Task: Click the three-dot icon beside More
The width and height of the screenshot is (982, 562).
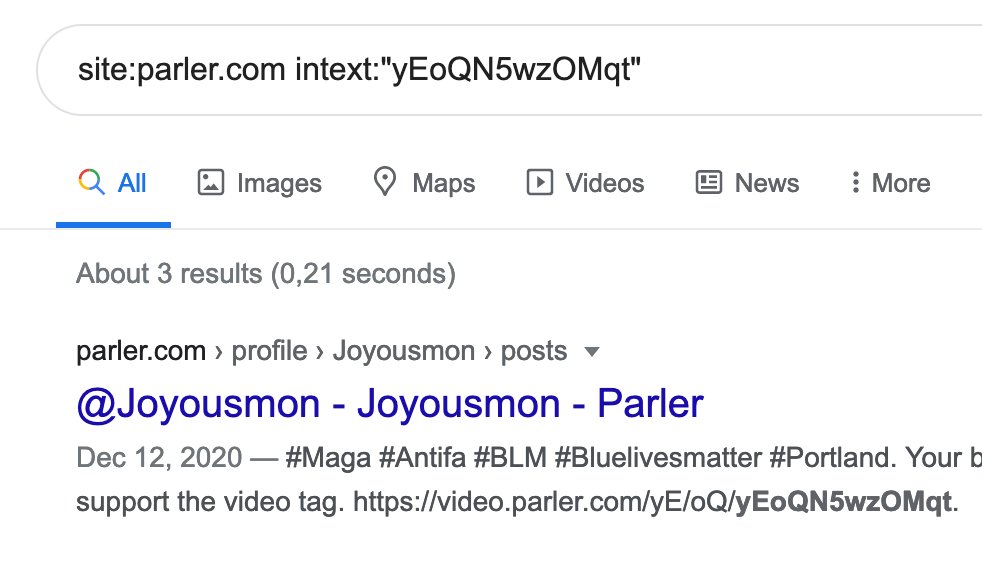Action: (855, 182)
